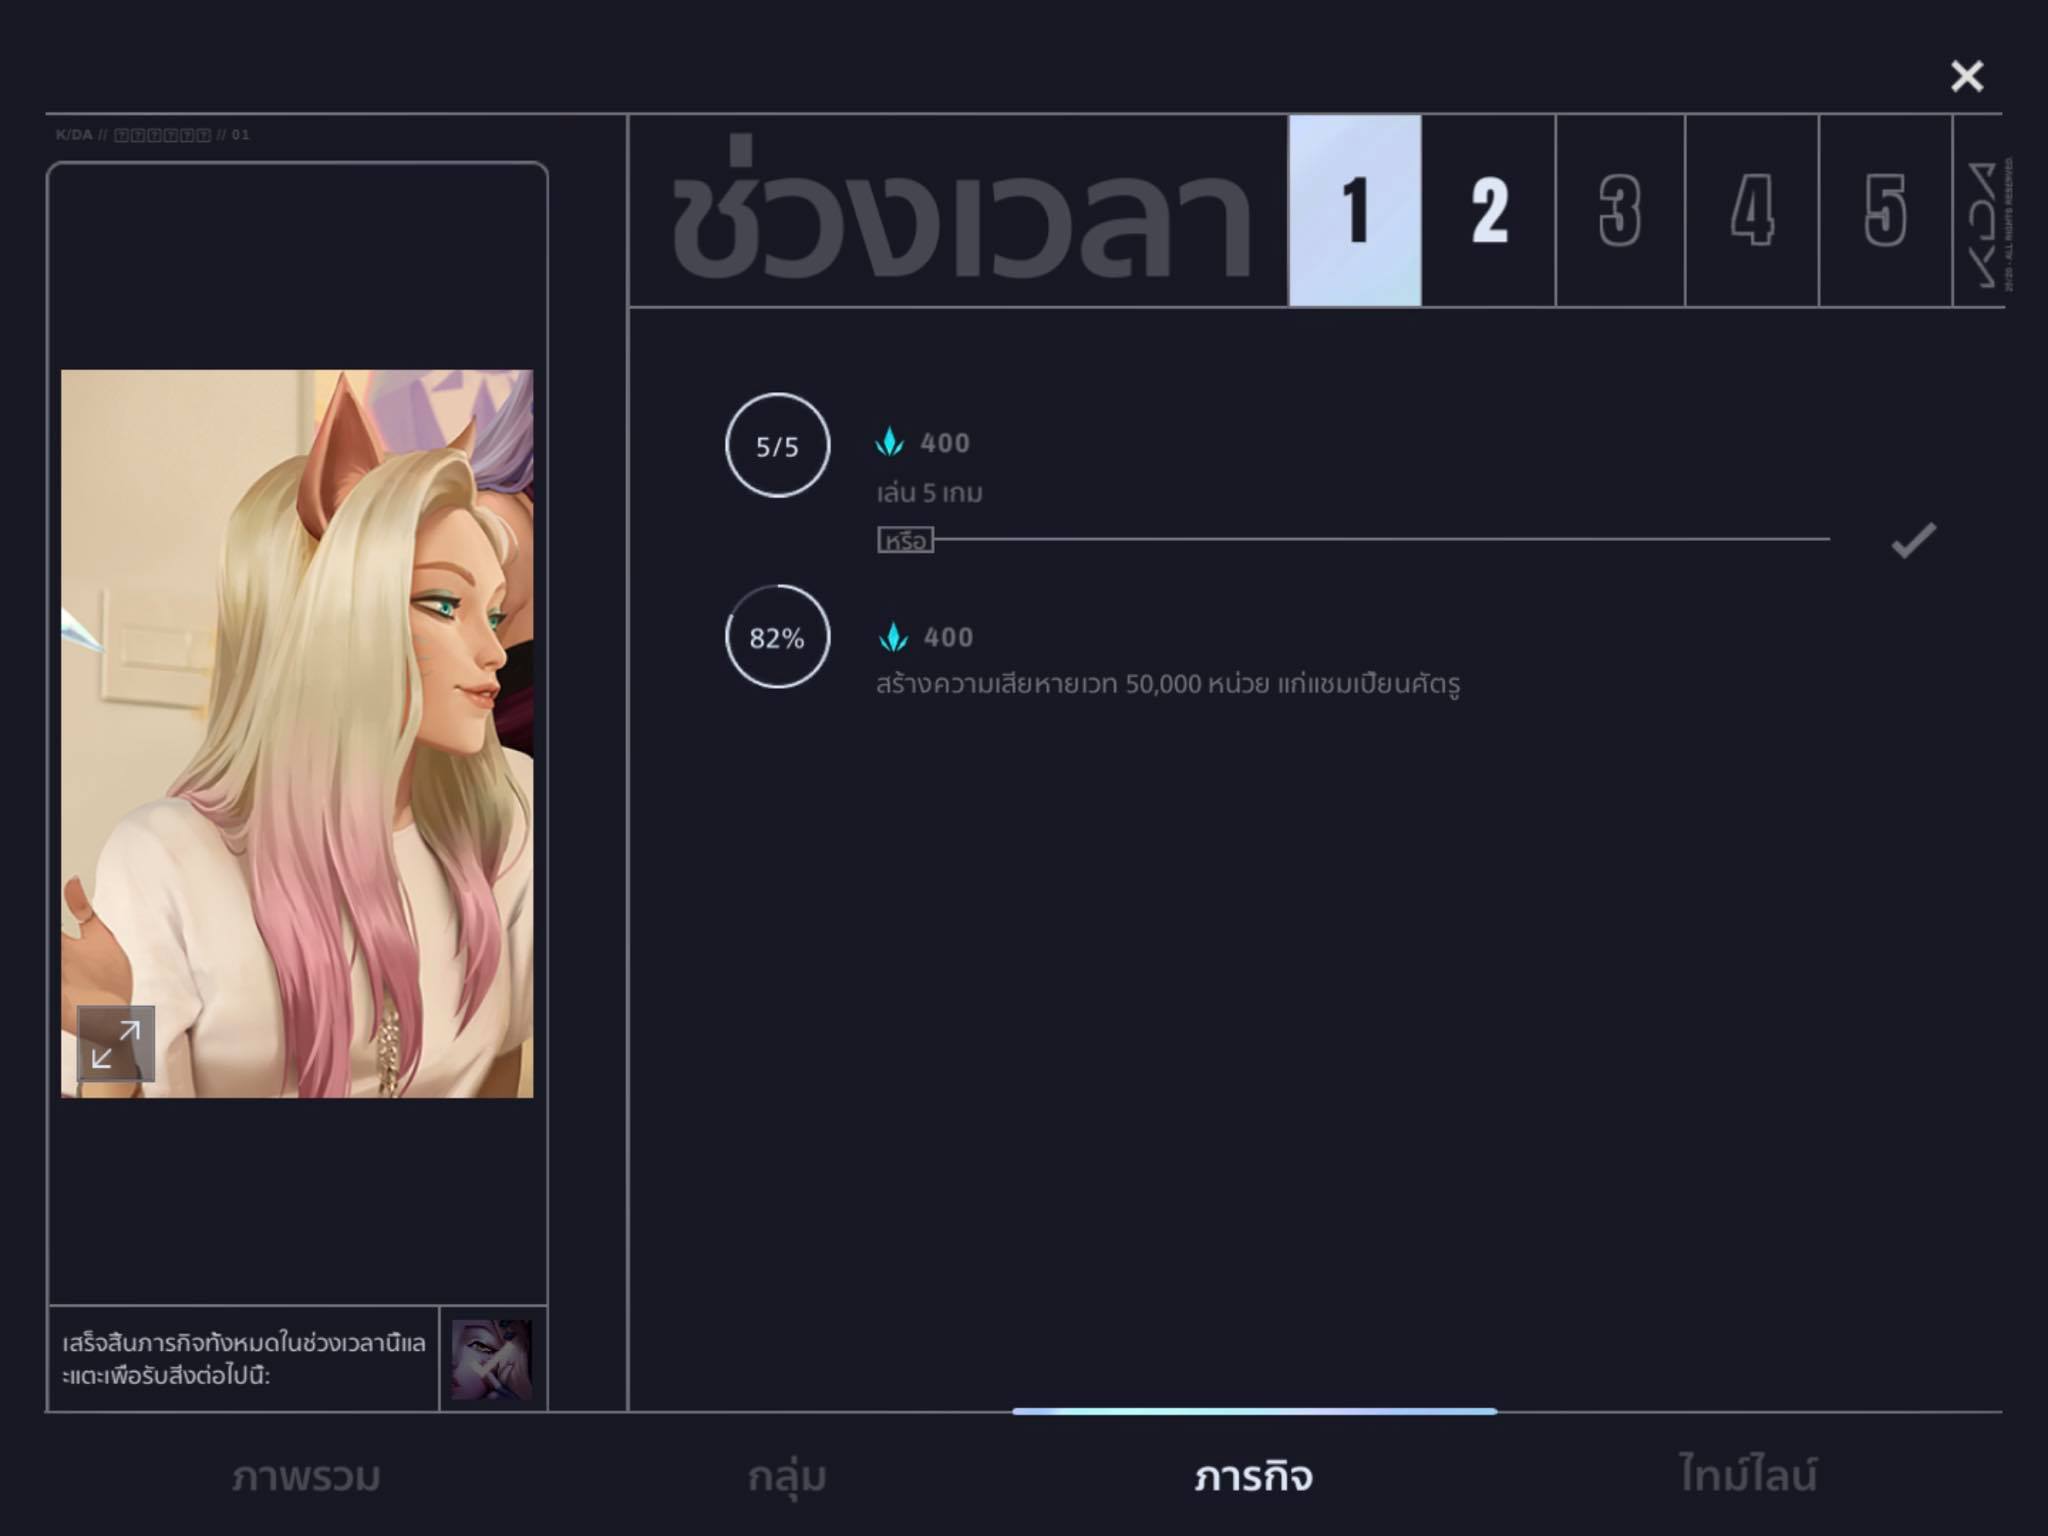The image size is (2048, 1536).
Task: Switch to the กลุ่ม group tab
Action: coord(787,1476)
